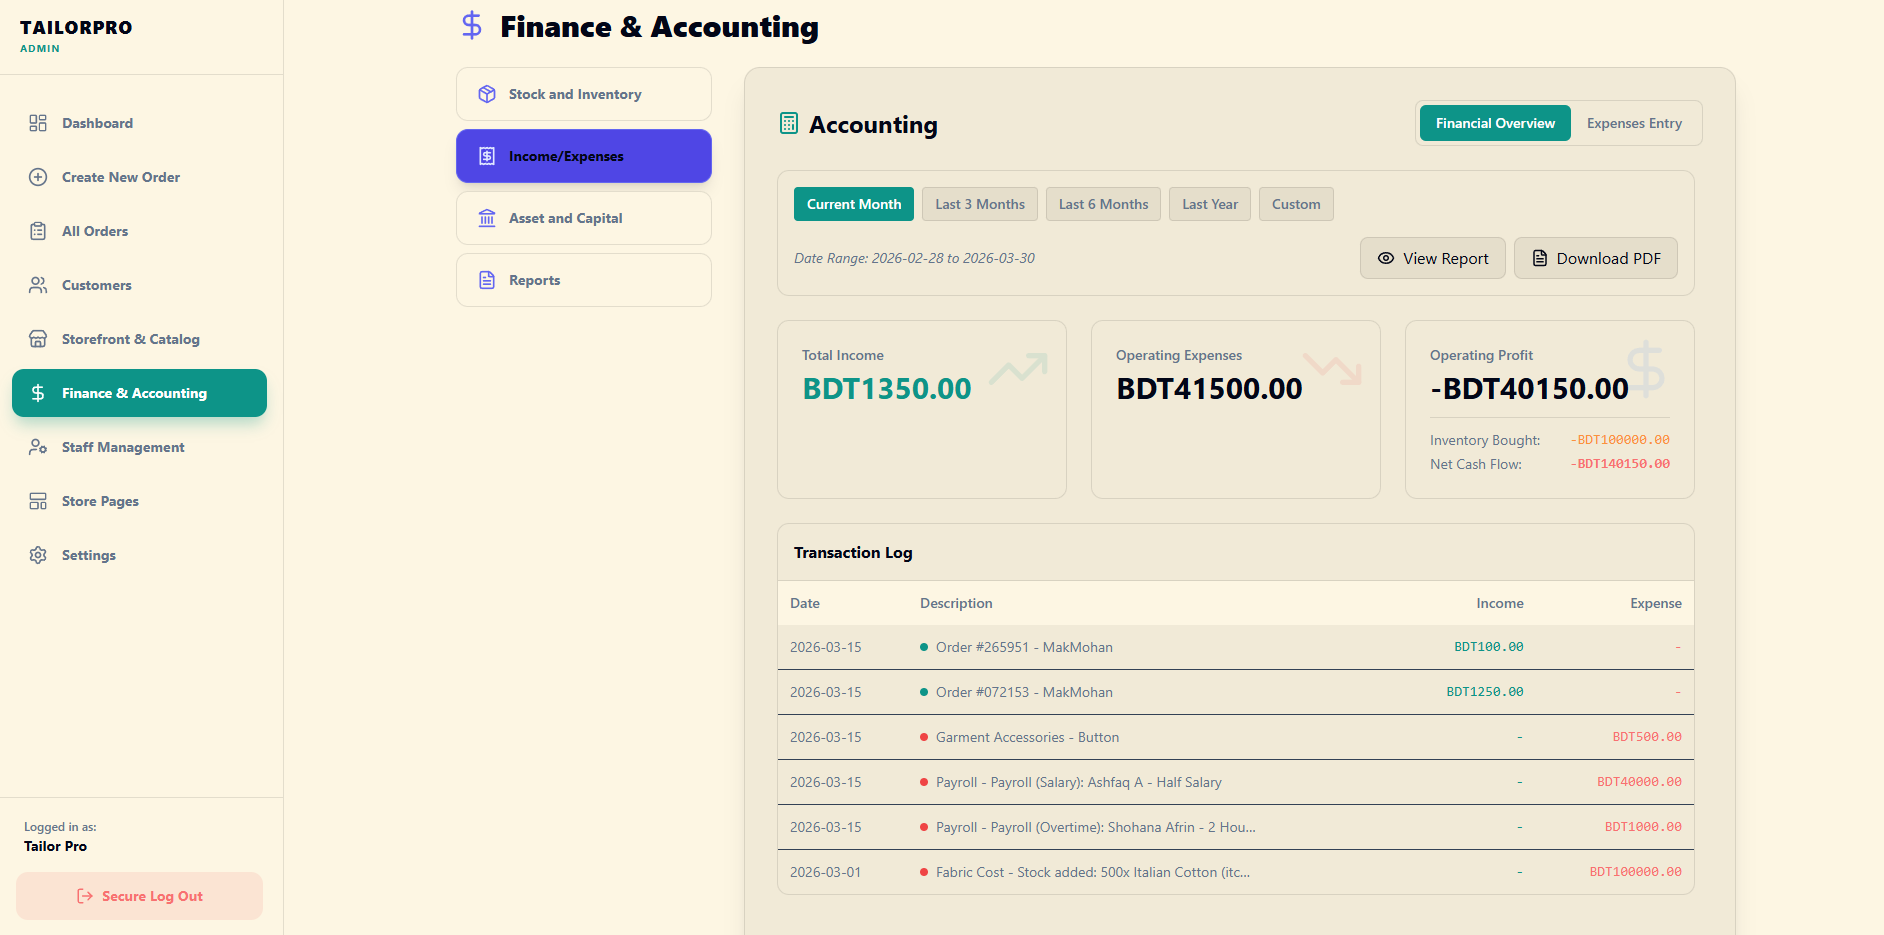Screen dimensions: 1884x935
Task: Open Order #265951 transaction row
Action: tap(1024, 647)
